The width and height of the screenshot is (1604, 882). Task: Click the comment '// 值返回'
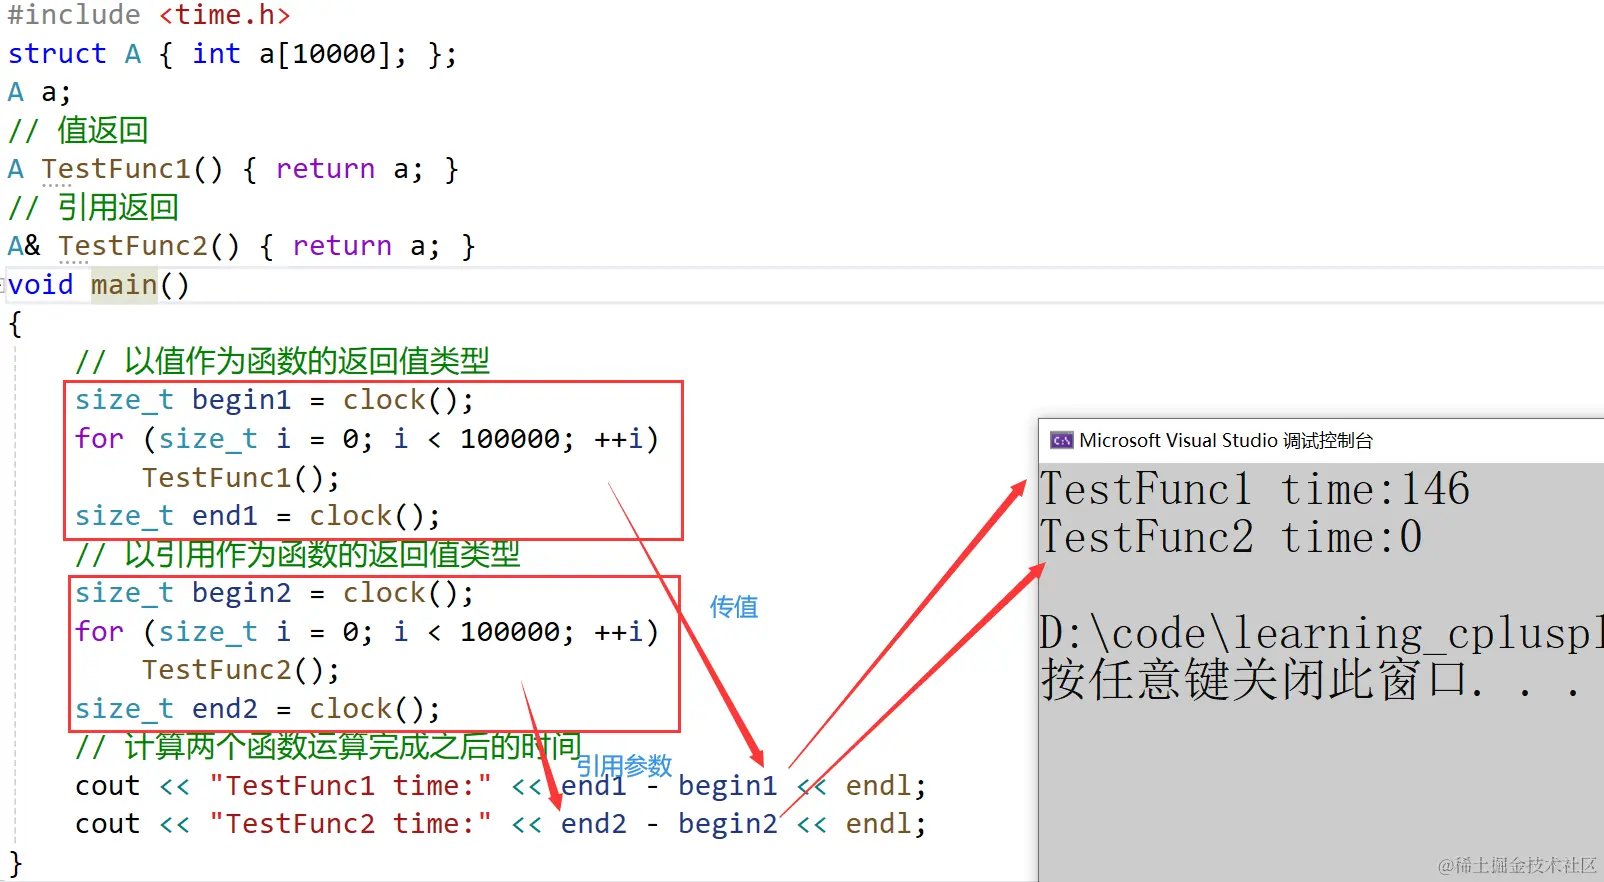pos(78,131)
